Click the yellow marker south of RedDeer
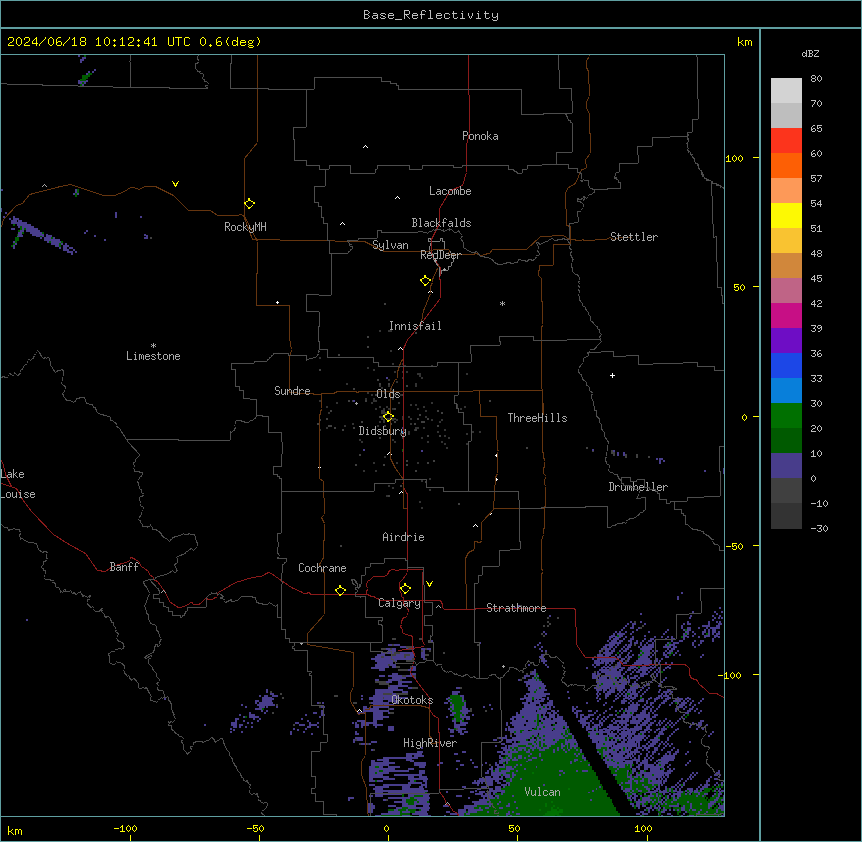Image resolution: width=862 pixels, height=842 pixels. coord(426,281)
